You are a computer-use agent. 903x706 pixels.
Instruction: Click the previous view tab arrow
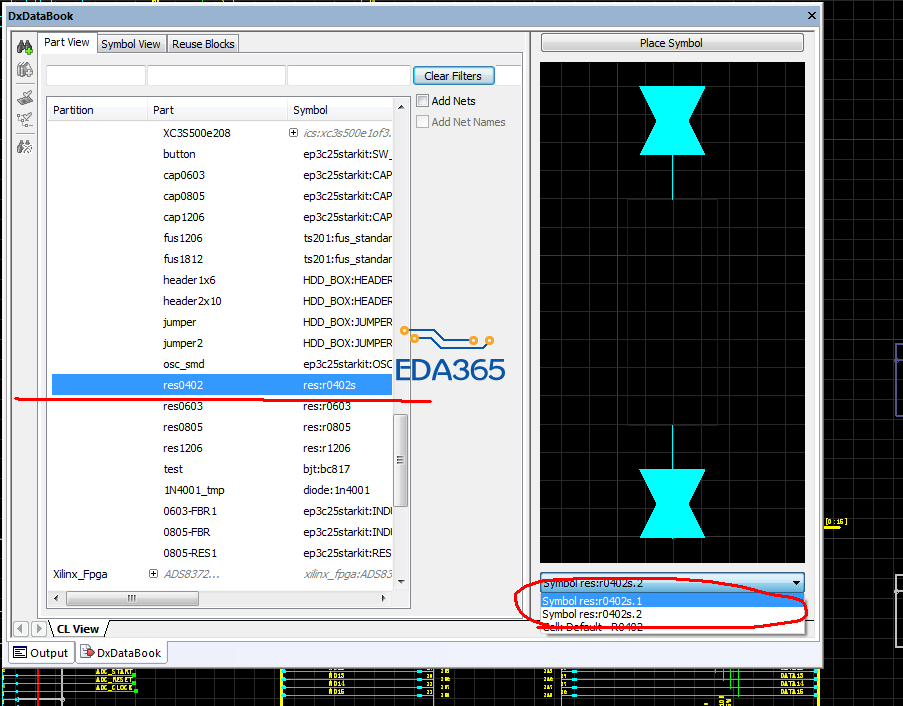tap(21, 629)
